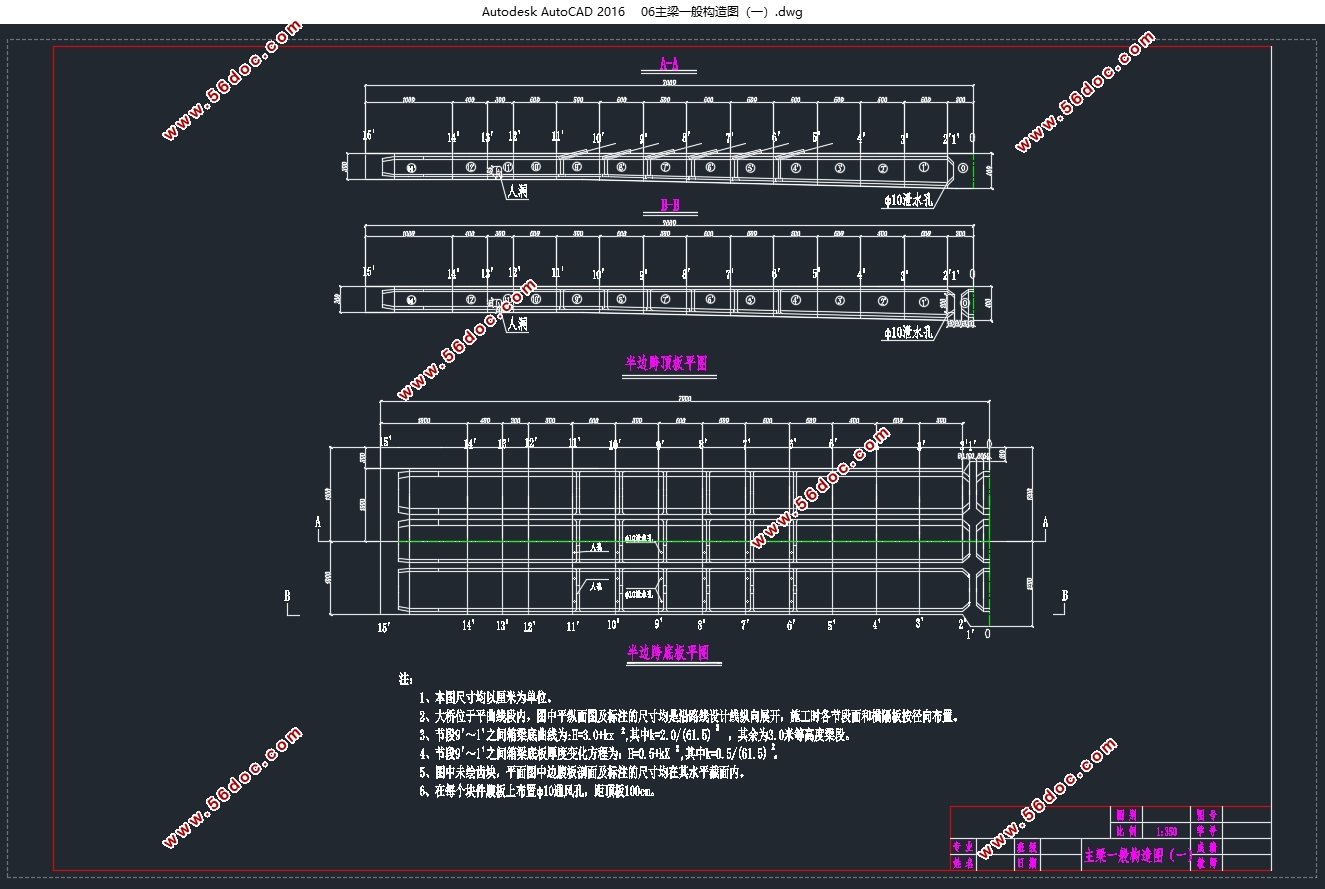Click the 姓名 cell in title block
This screenshot has width=1325, height=889.
pos(963,862)
